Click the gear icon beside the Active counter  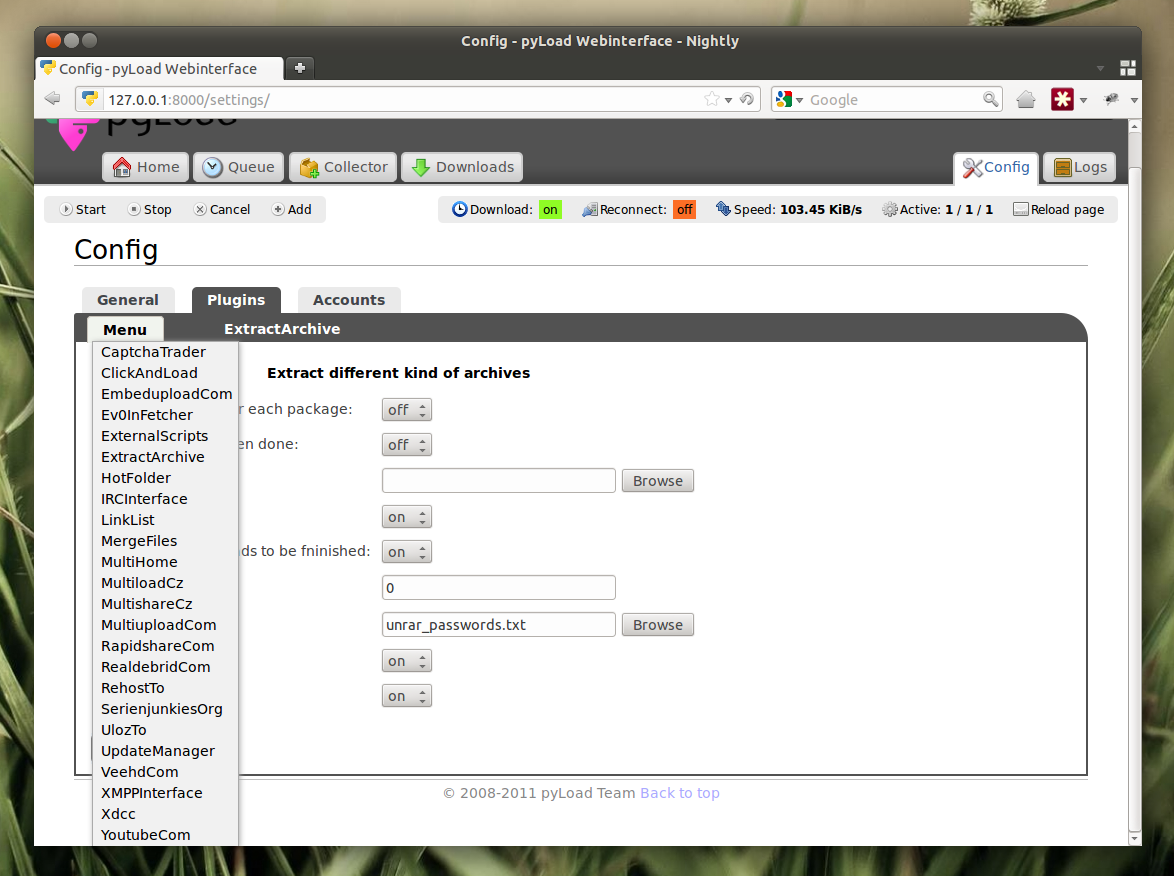click(888, 209)
